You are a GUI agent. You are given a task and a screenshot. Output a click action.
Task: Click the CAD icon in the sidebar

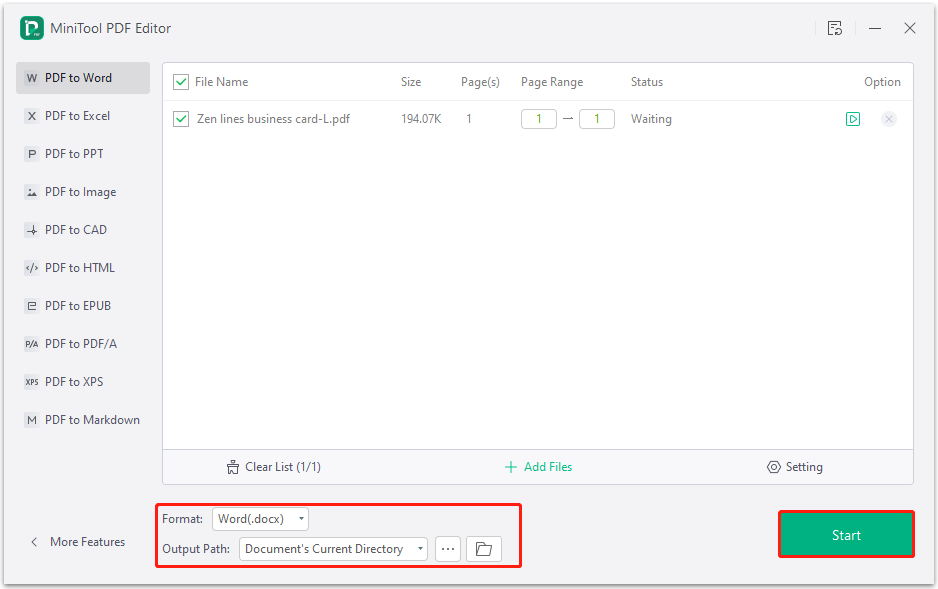pos(32,230)
